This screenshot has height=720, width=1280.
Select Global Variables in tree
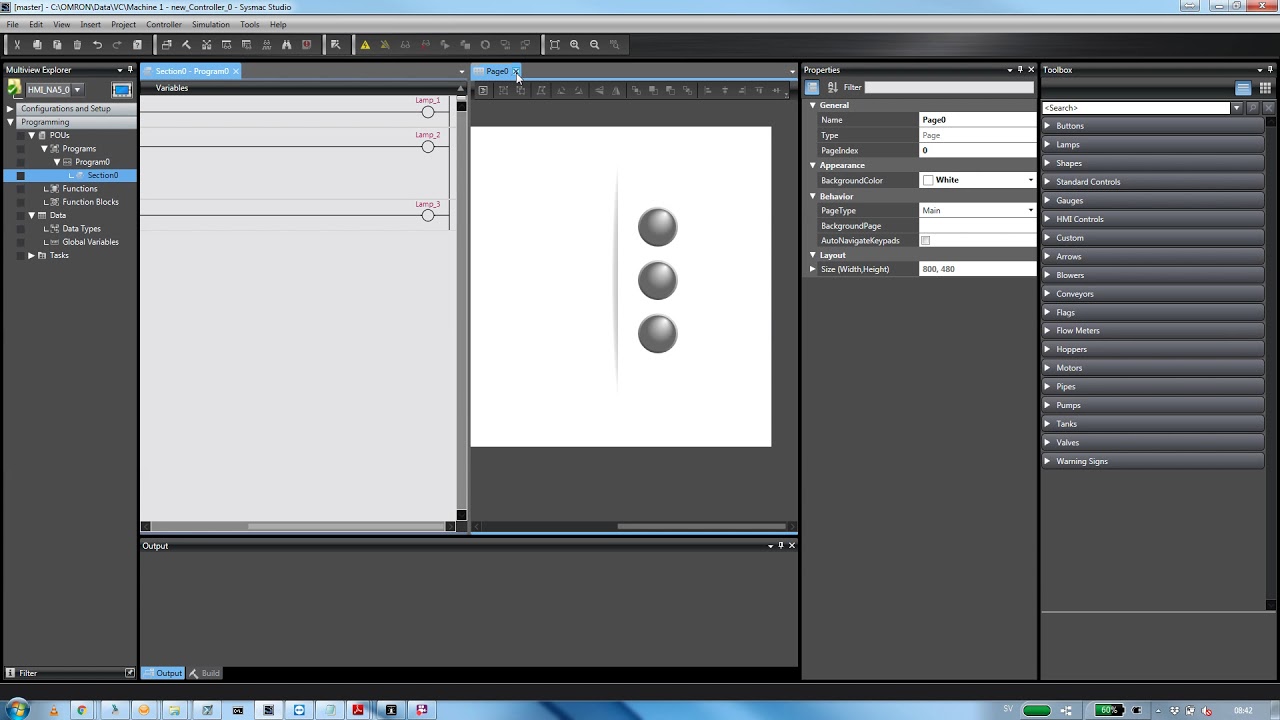(90, 242)
